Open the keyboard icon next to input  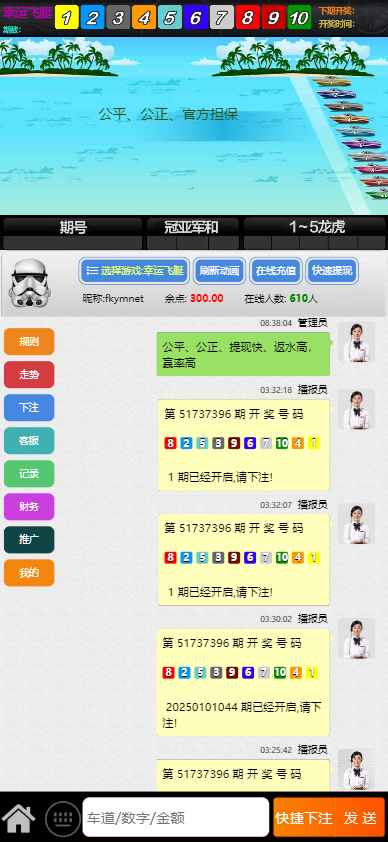[x=63, y=818]
